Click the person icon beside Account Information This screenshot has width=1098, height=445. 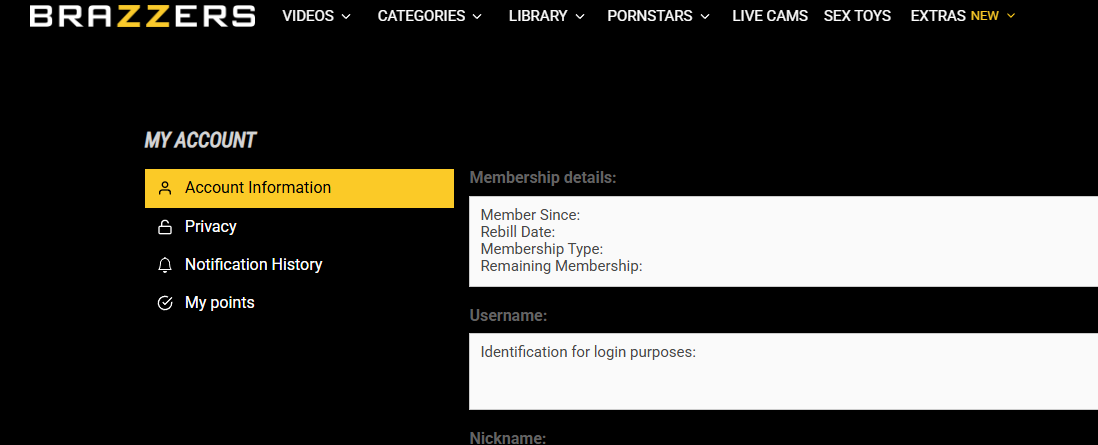(x=166, y=188)
